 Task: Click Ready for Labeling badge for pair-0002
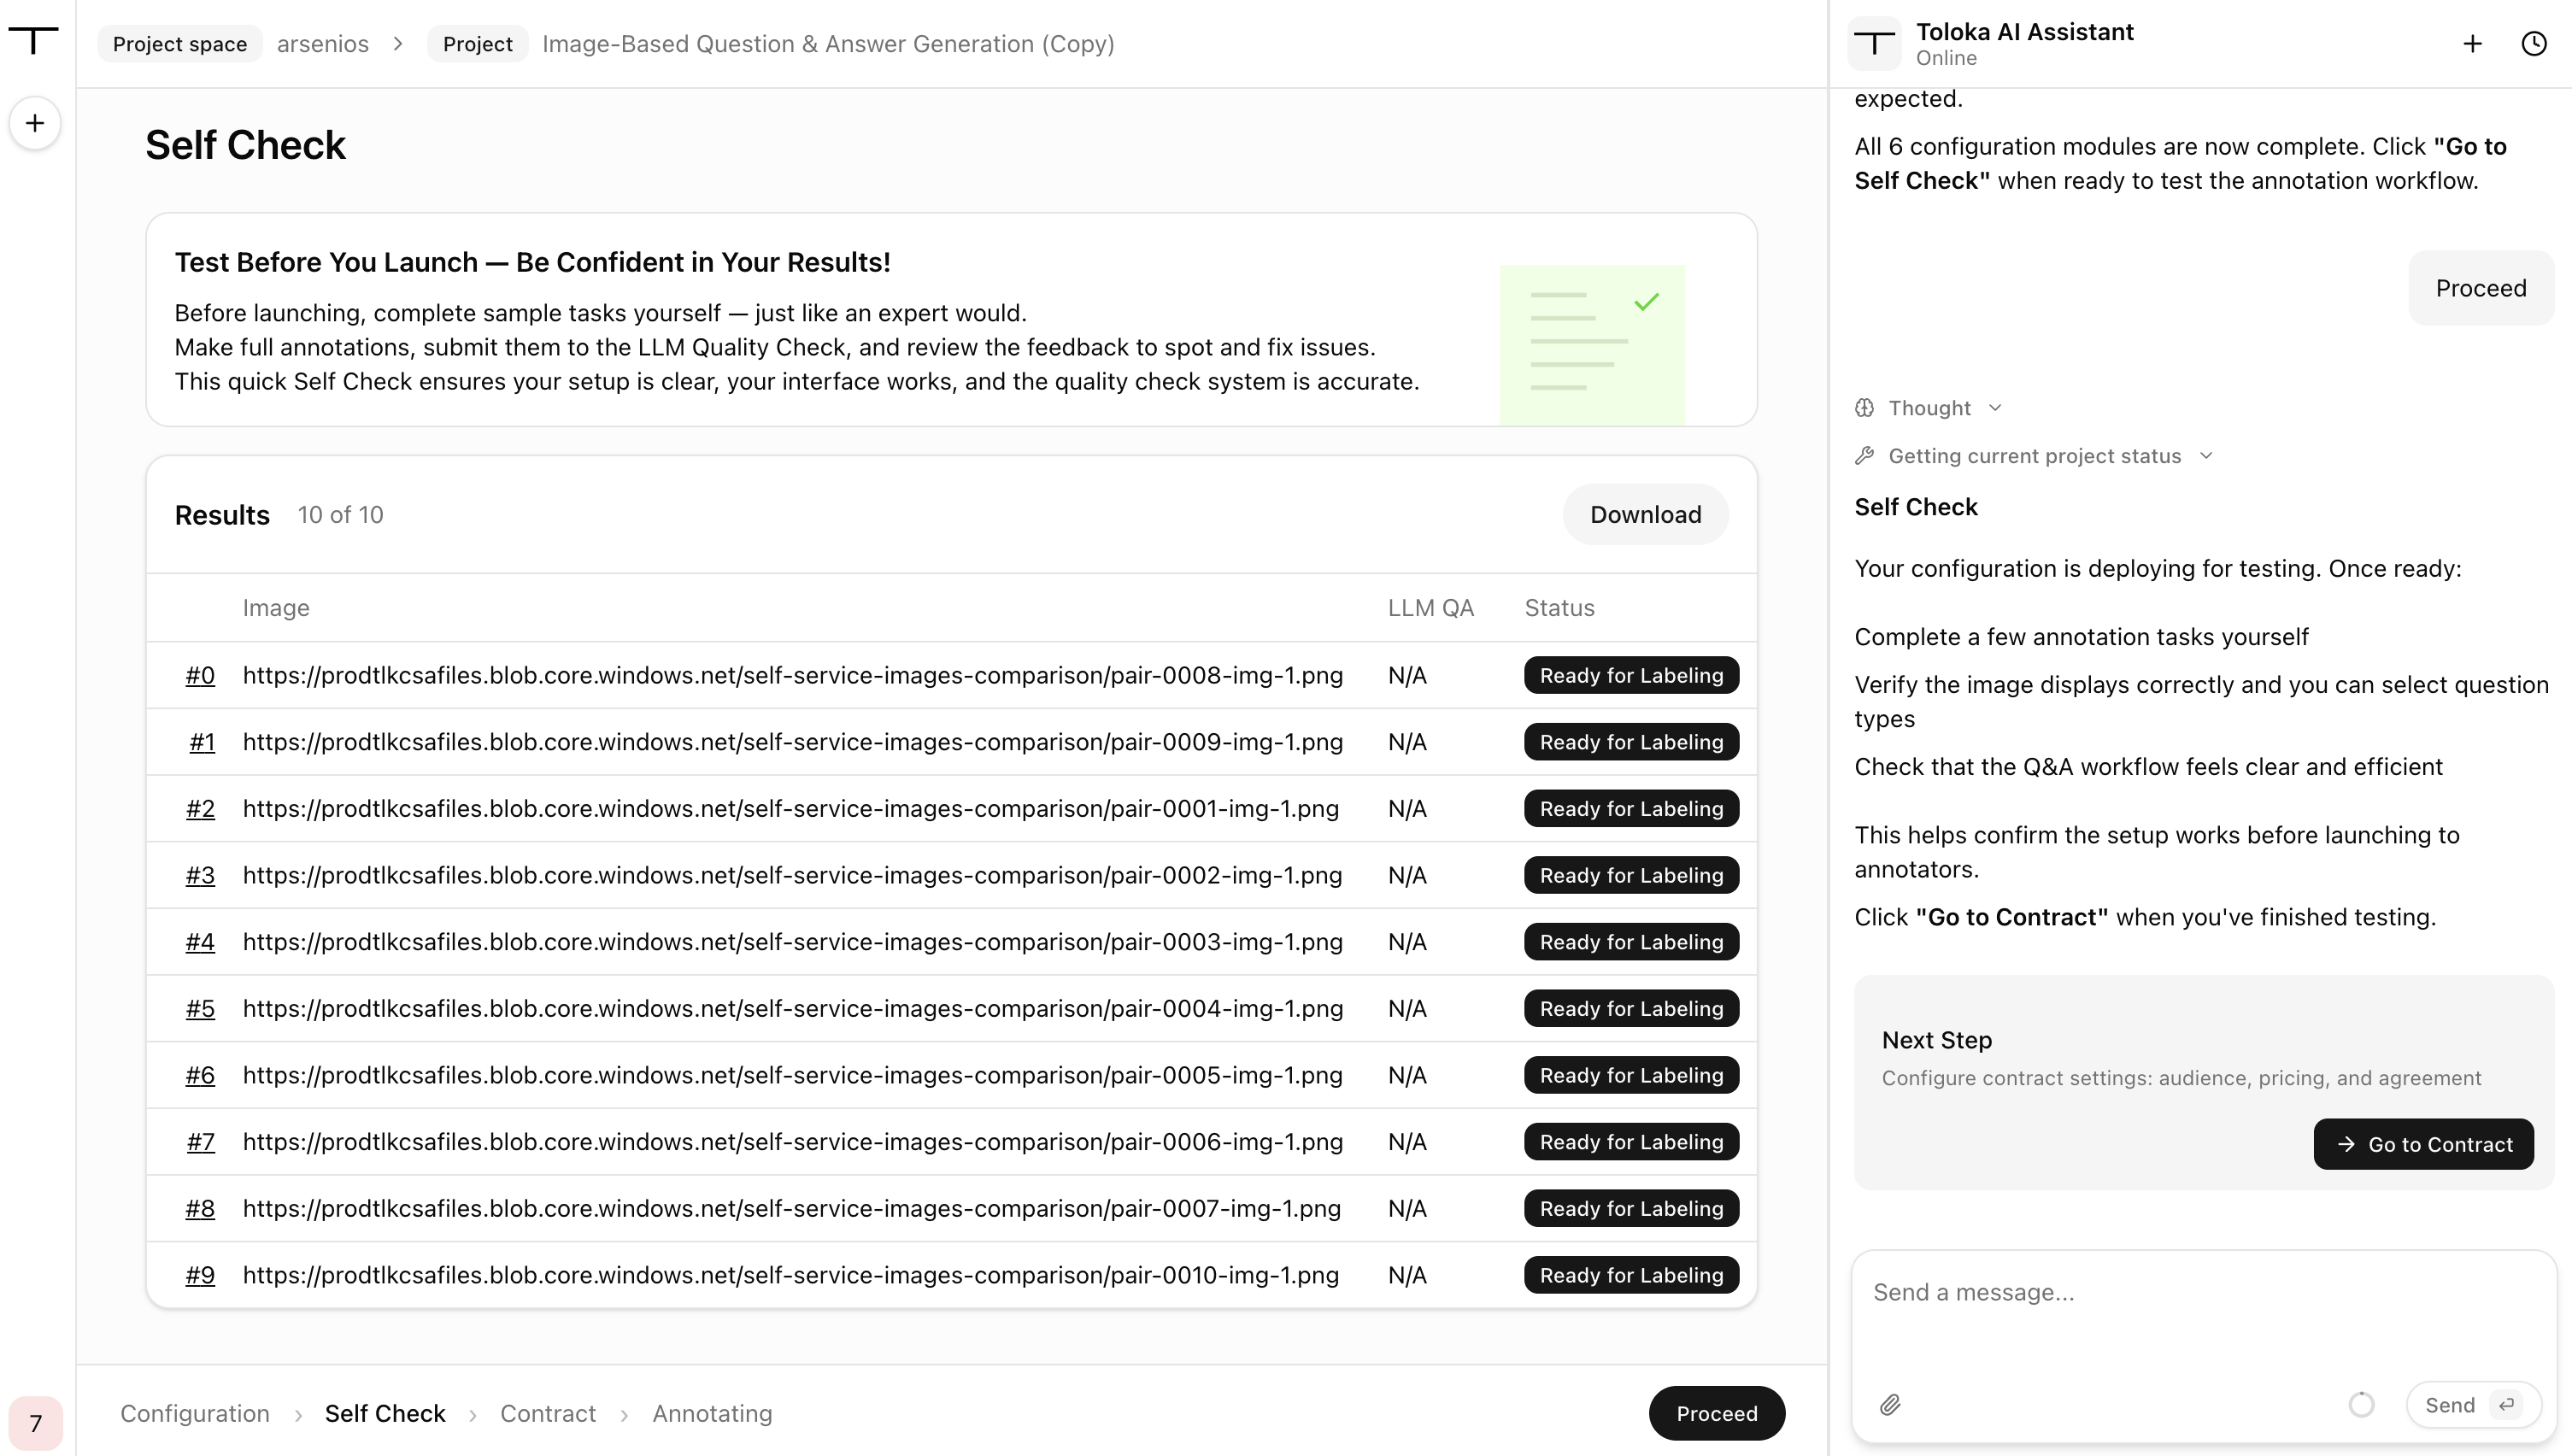(1631, 876)
